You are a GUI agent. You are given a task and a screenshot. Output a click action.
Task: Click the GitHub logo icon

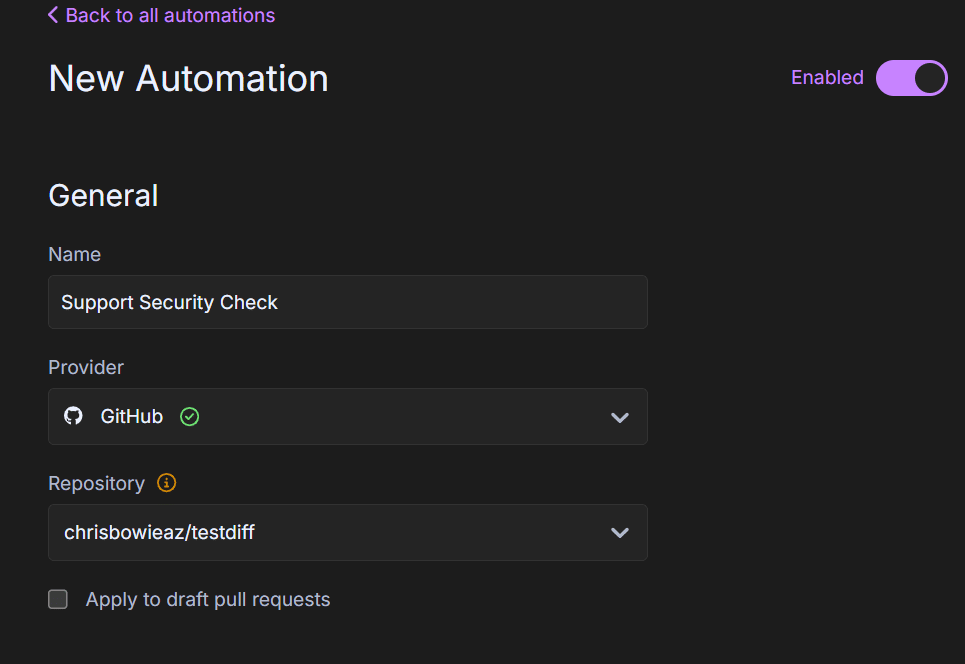(x=73, y=416)
